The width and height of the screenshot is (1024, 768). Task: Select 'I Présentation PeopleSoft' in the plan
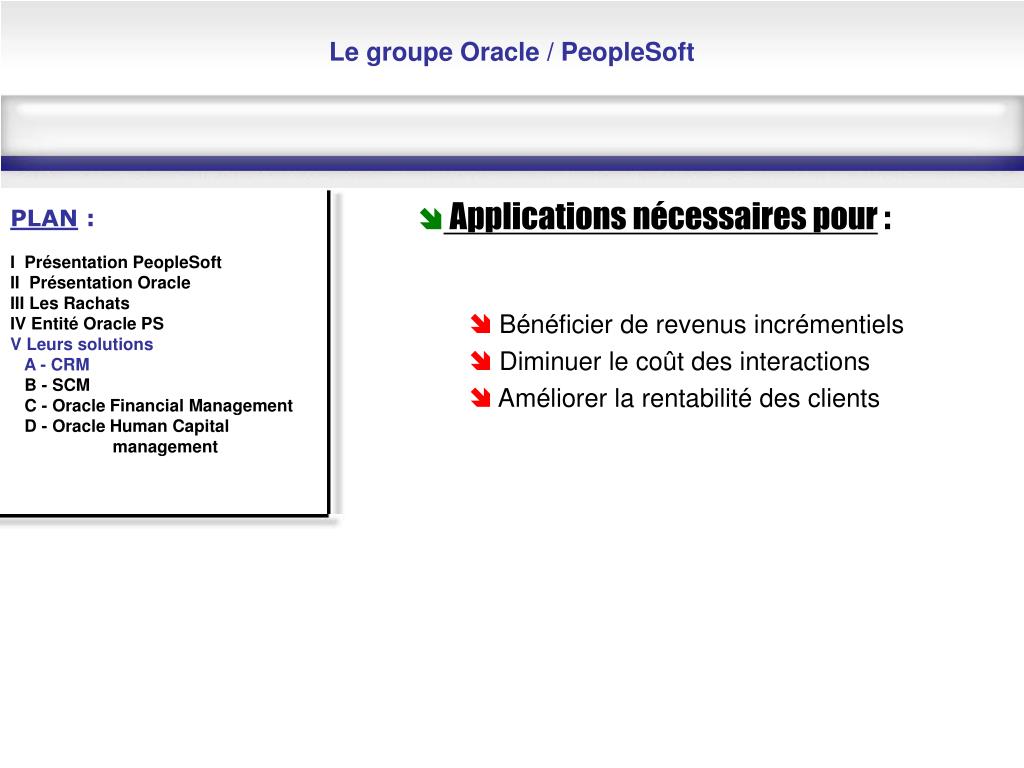[116, 262]
